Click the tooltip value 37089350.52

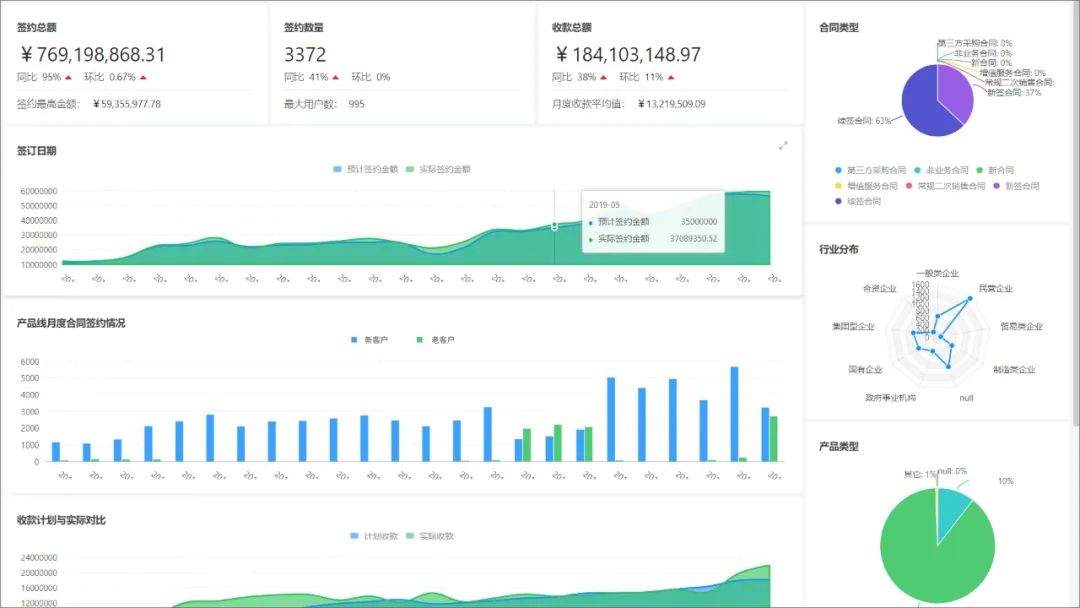694,239
